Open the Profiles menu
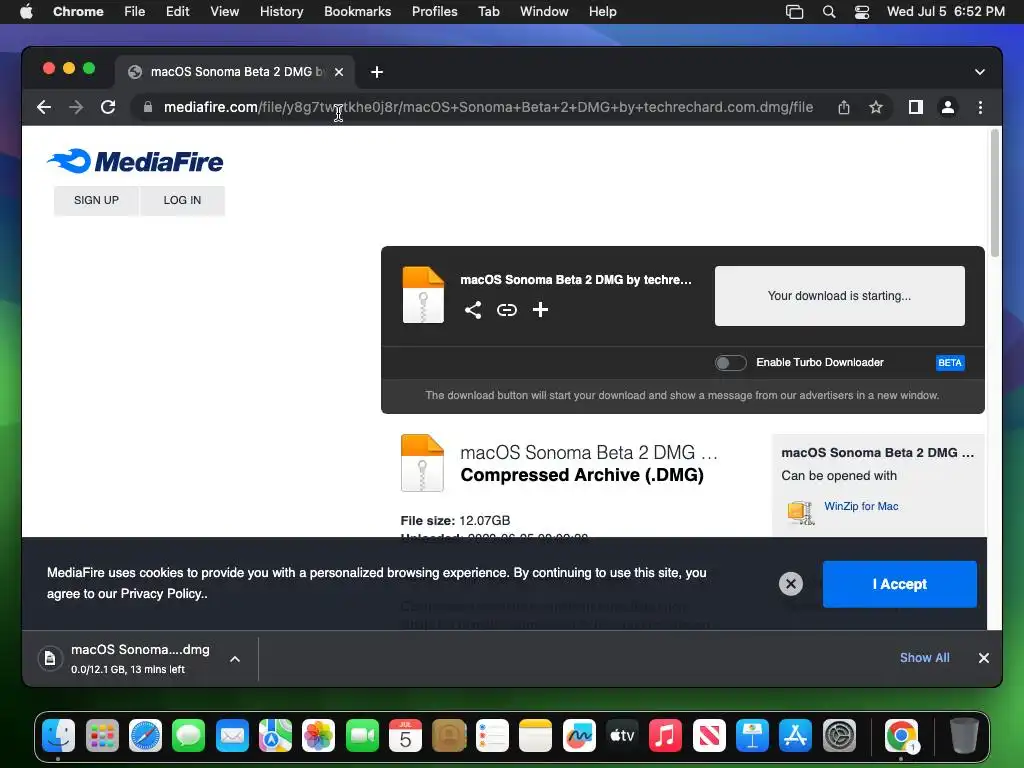 [434, 12]
